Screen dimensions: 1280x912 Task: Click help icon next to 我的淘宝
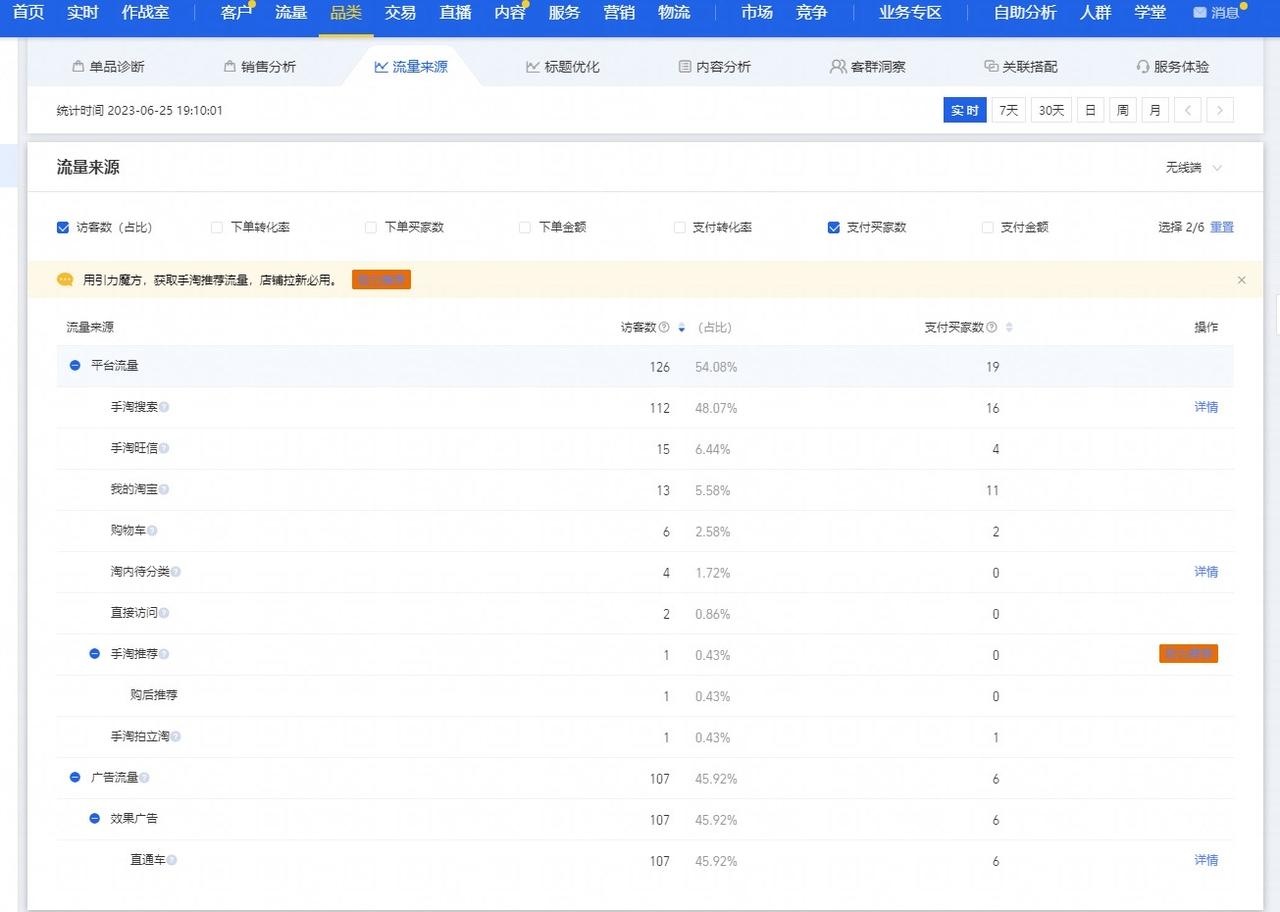pos(164,489)
